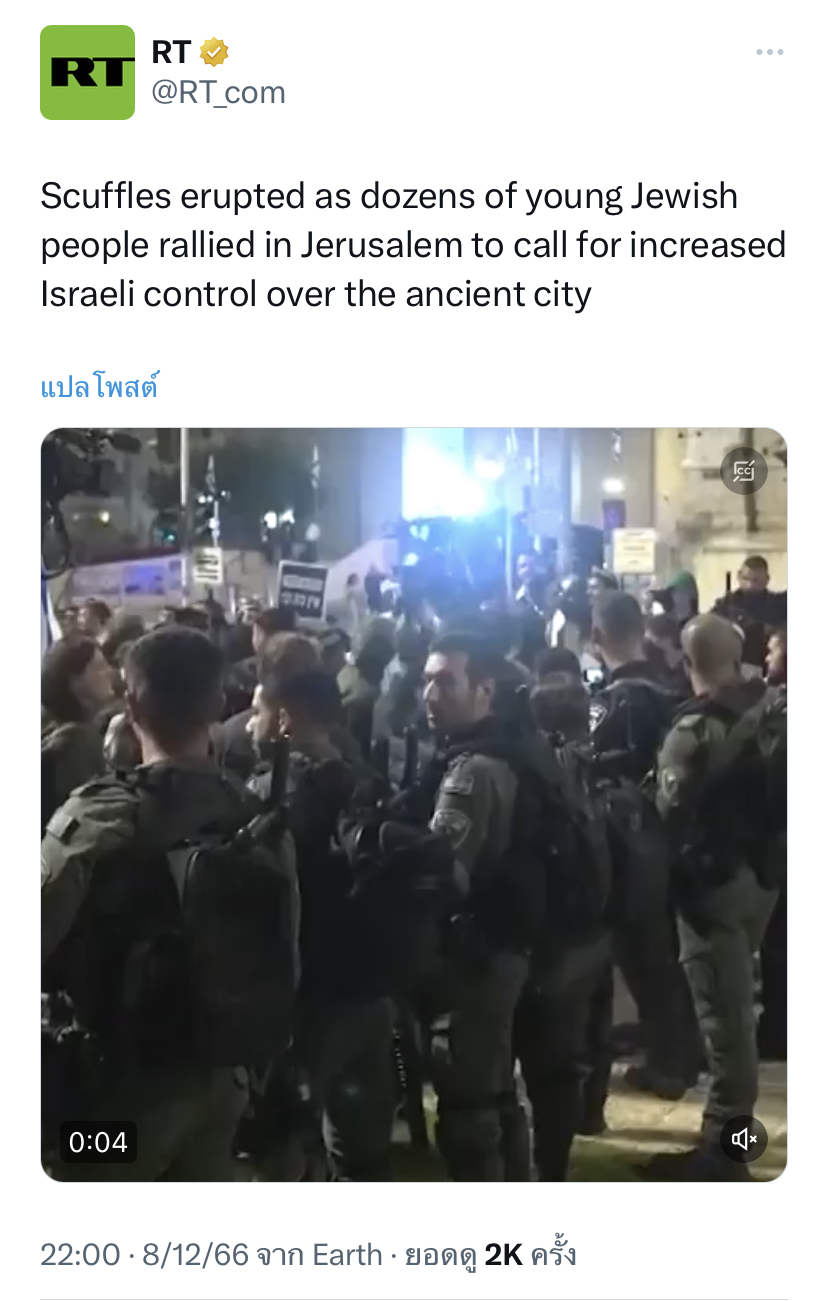Toggle the closed captions icon on video
The width and height of the screenshot is (828, 1301).
pyautogui.click(x=744, y=472)
